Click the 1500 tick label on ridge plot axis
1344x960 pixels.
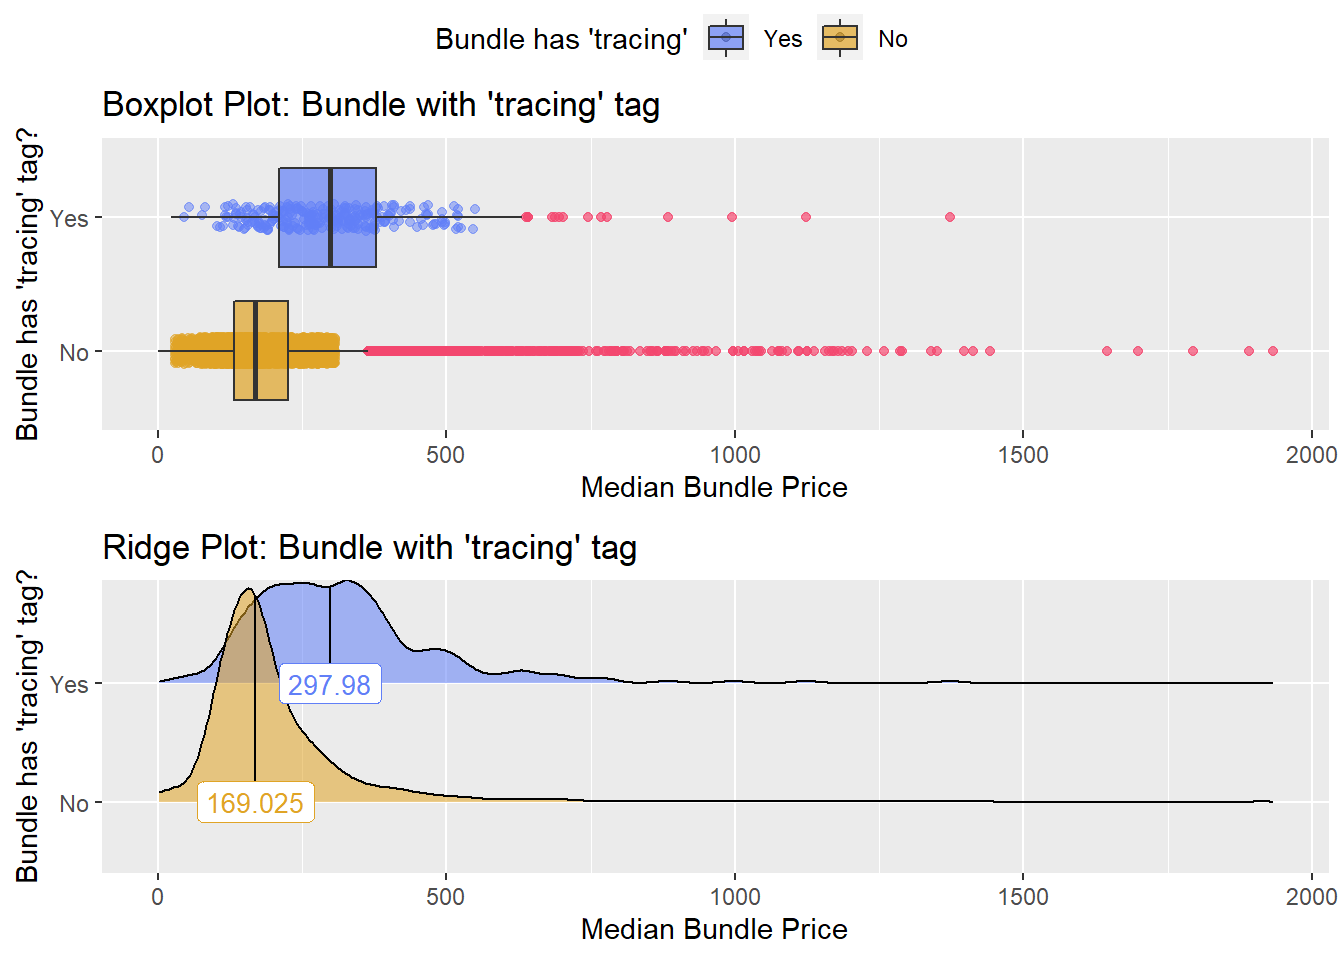pyautogui.click(x=1023, y=897)
